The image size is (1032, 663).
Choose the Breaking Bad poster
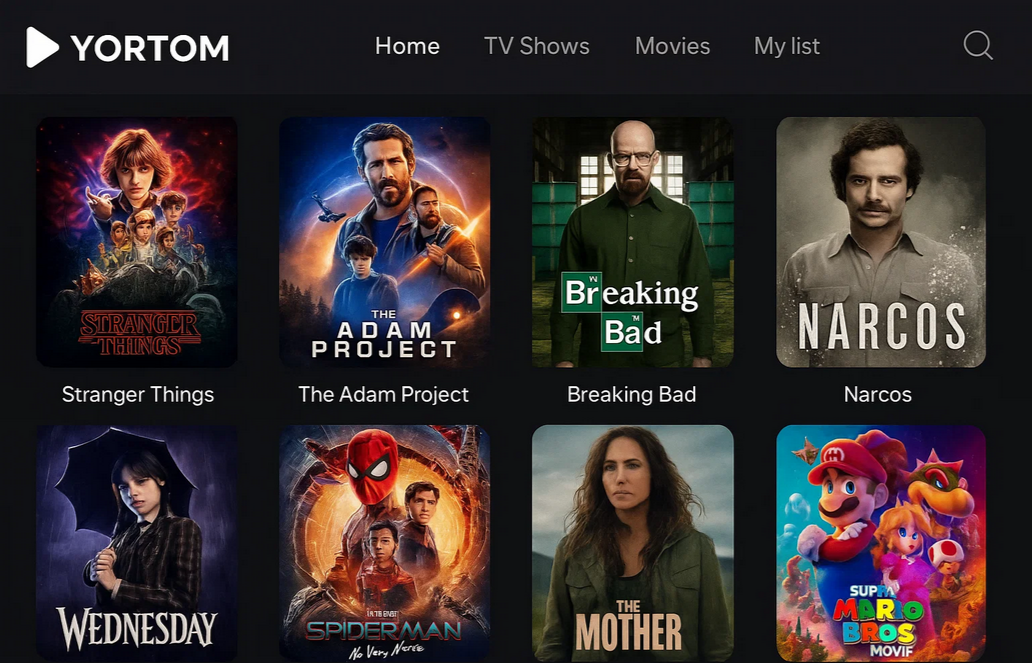tap(632, 242)
